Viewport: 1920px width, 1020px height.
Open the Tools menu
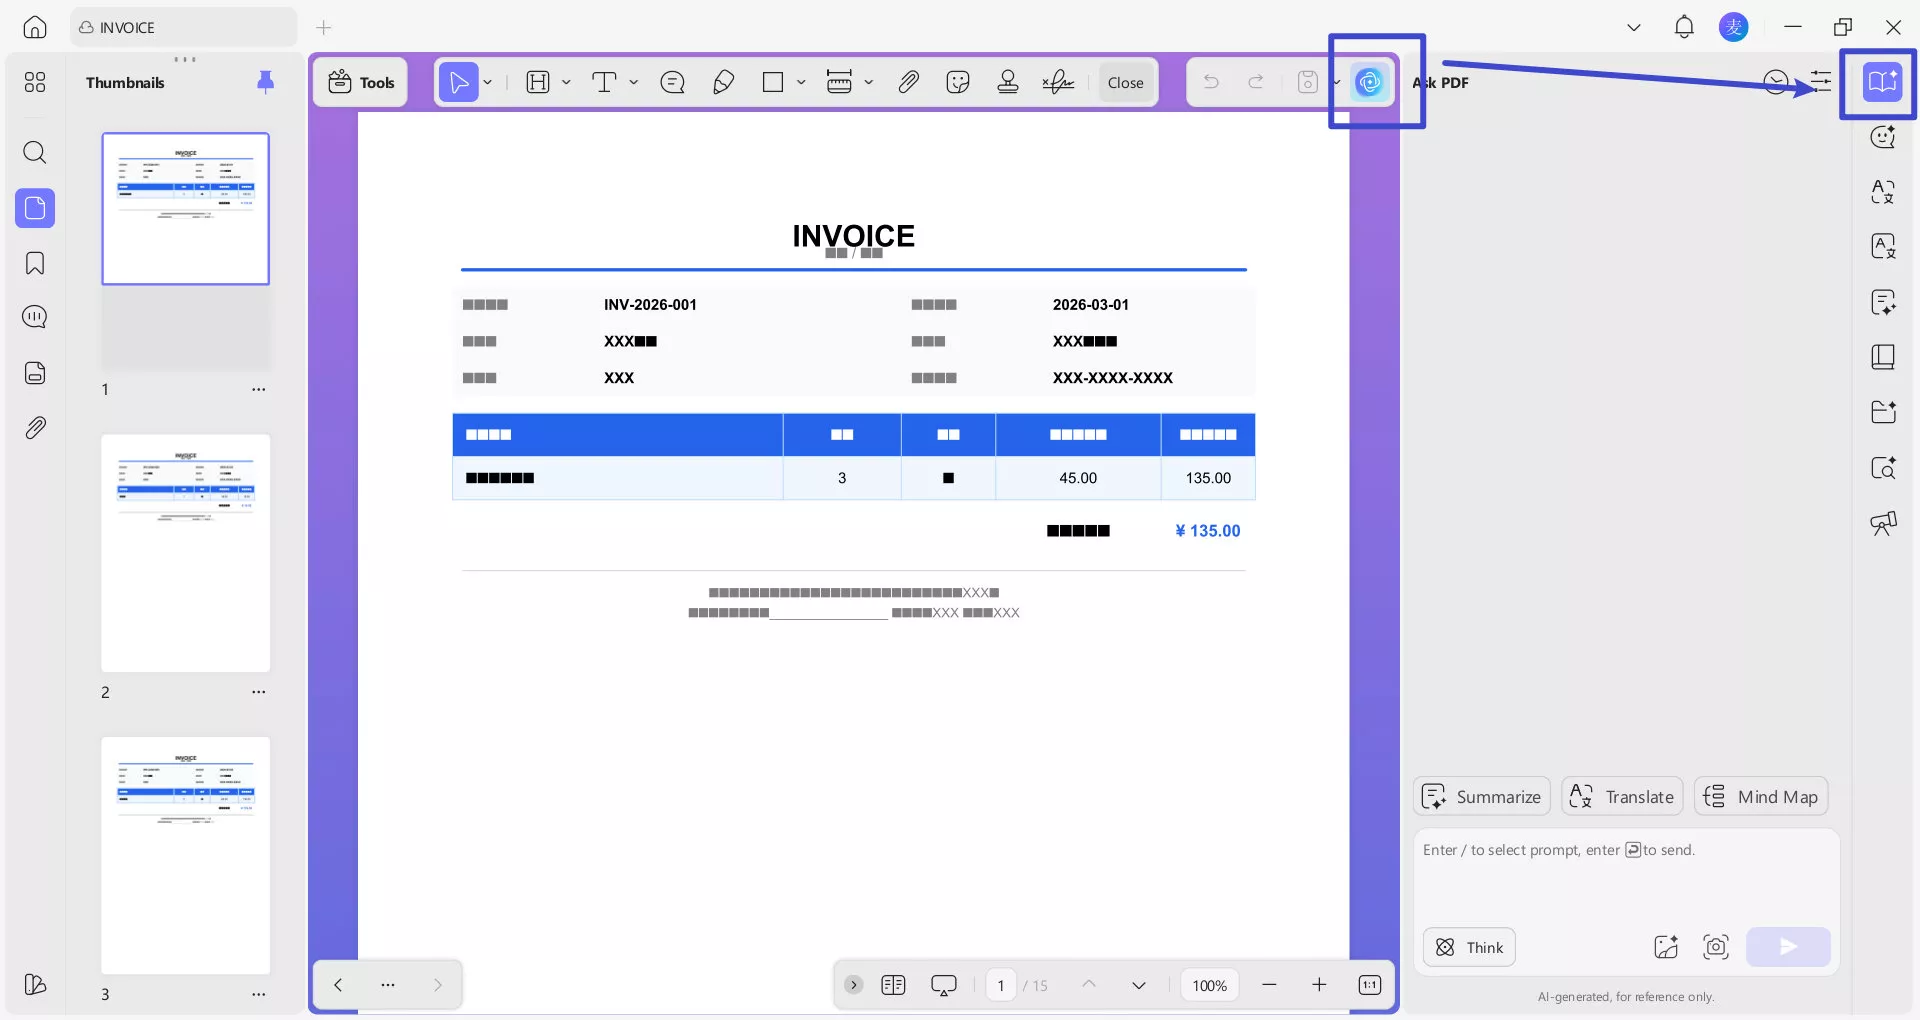click(361, 82)
